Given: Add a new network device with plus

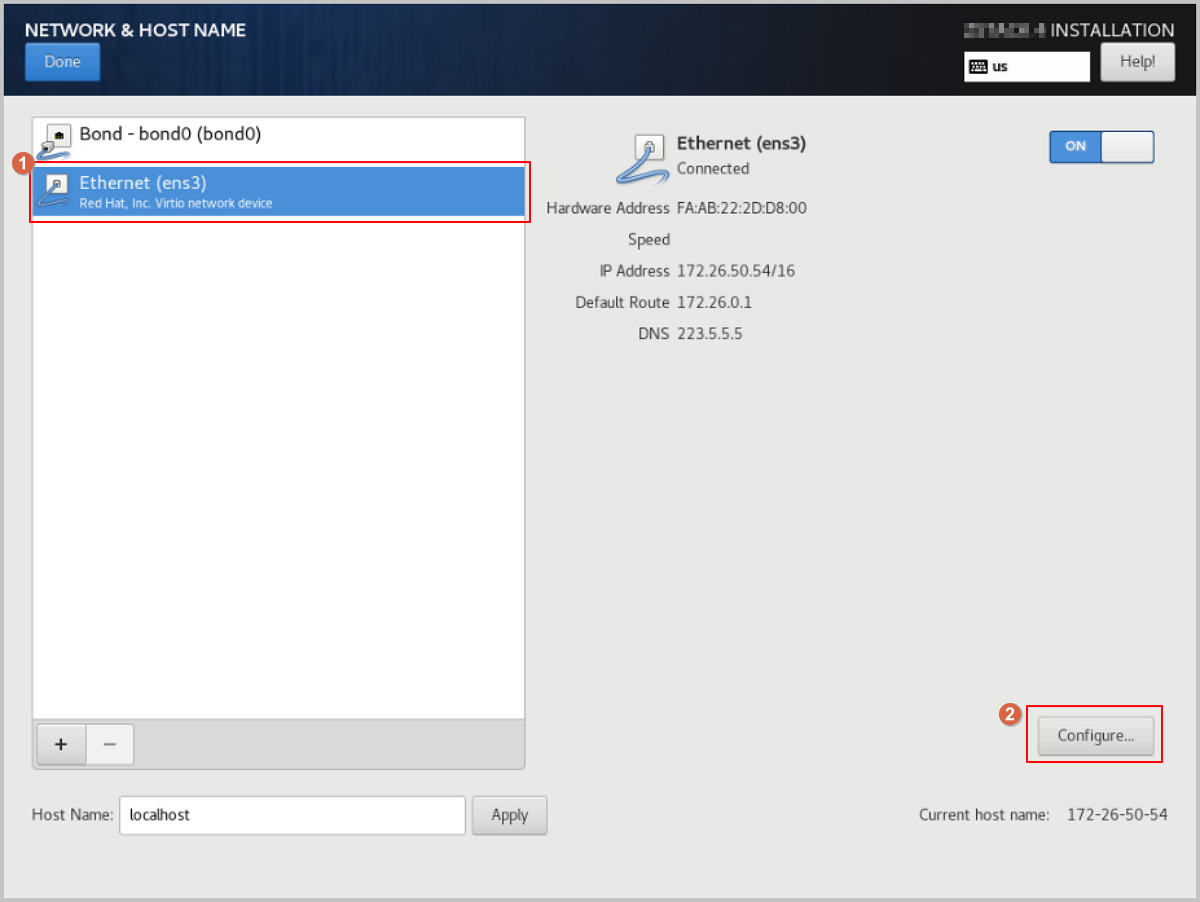Looking at the screenshot, I should (x=61, y=745).
